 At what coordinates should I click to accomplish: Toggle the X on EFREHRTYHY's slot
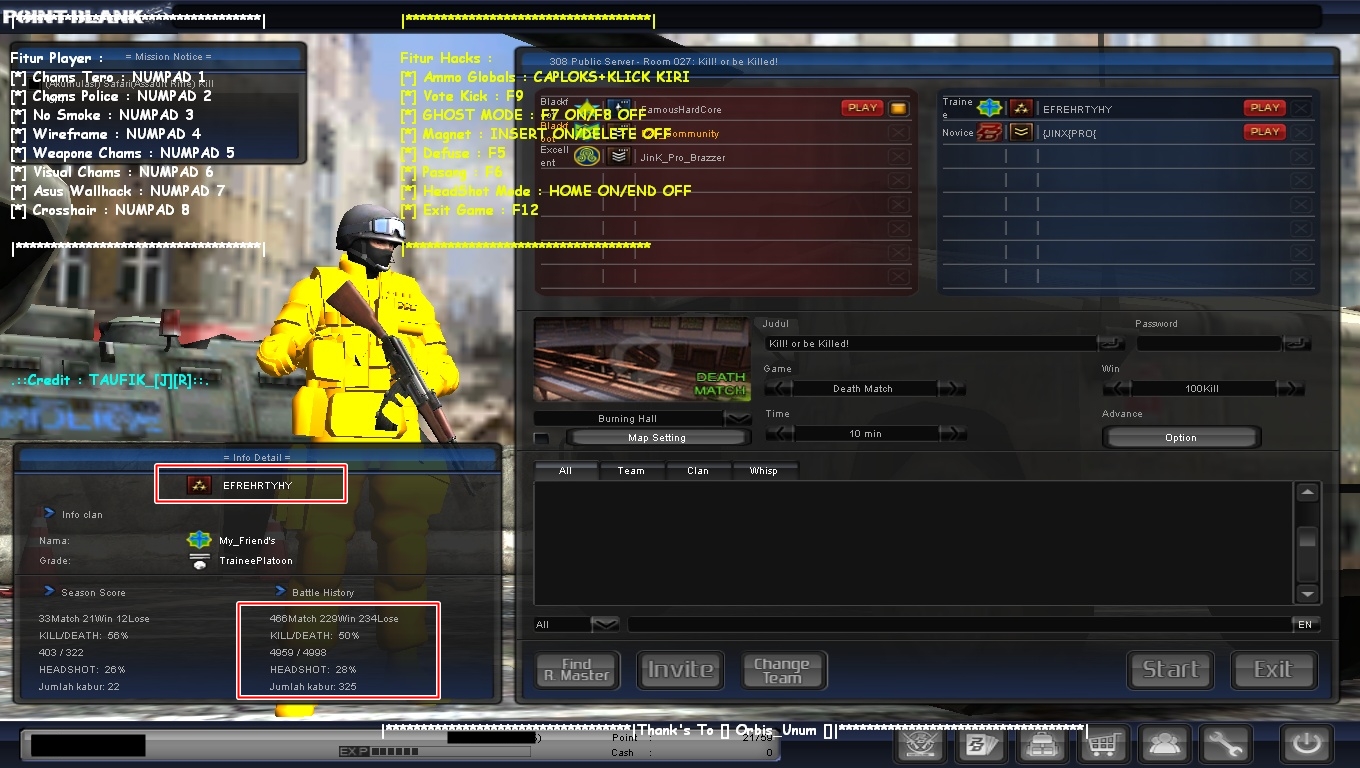coord(1300,108)
